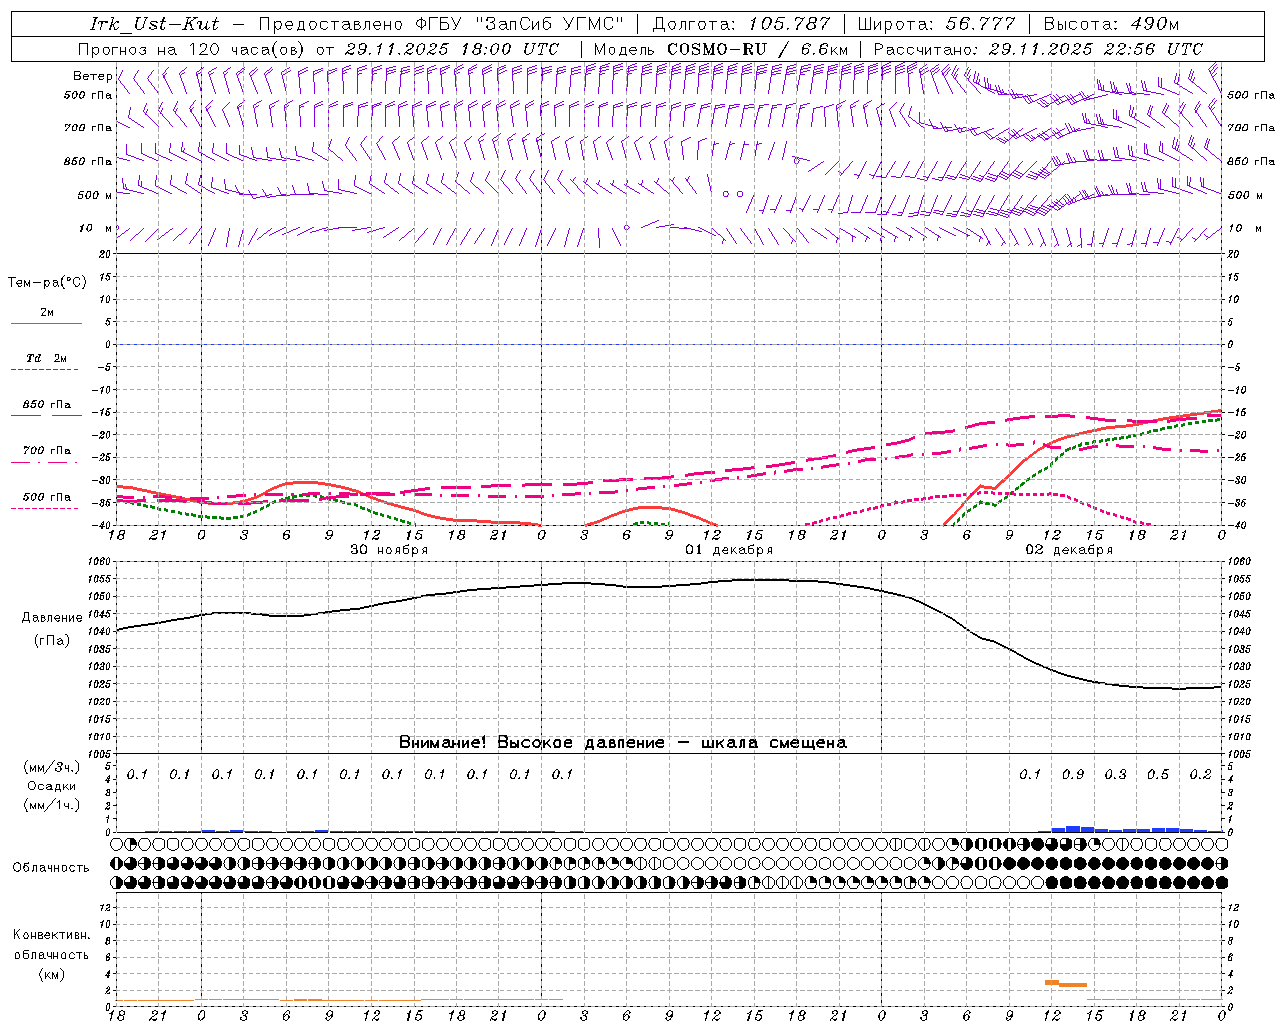Image resolution: width=1280 pixels, height=1024 pixels.
Task: Click the date label 02 декабря
Action: (x=1069, y=549)
